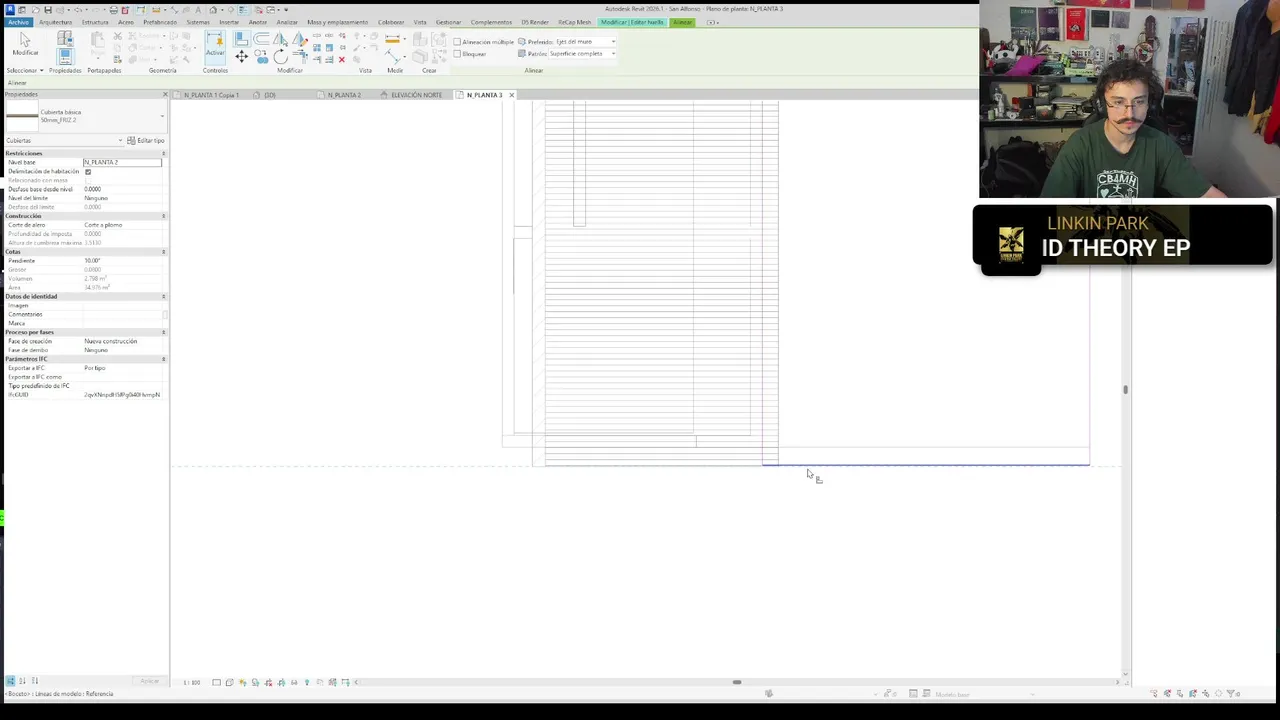Open the Arquitectura ribbon tab
The height and width of the screenshot is (720, 1280).
click(55, 22)
